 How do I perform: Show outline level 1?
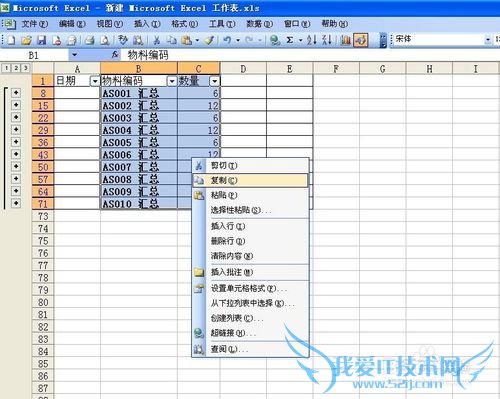[6, 68]
